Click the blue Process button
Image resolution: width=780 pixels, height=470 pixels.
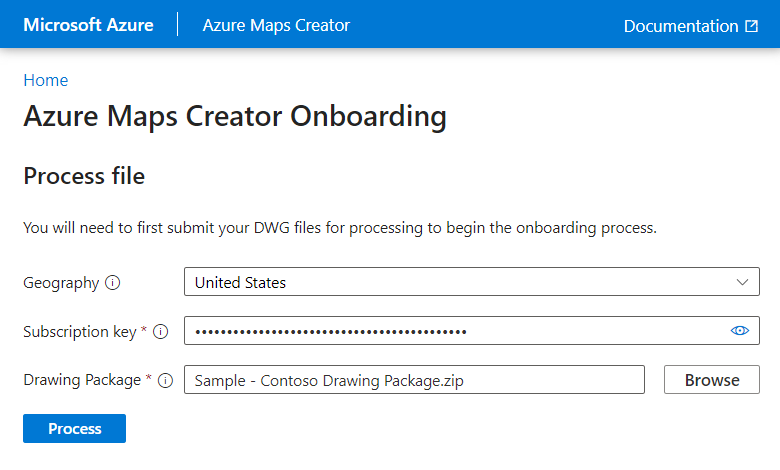click(x=74, y=428)
